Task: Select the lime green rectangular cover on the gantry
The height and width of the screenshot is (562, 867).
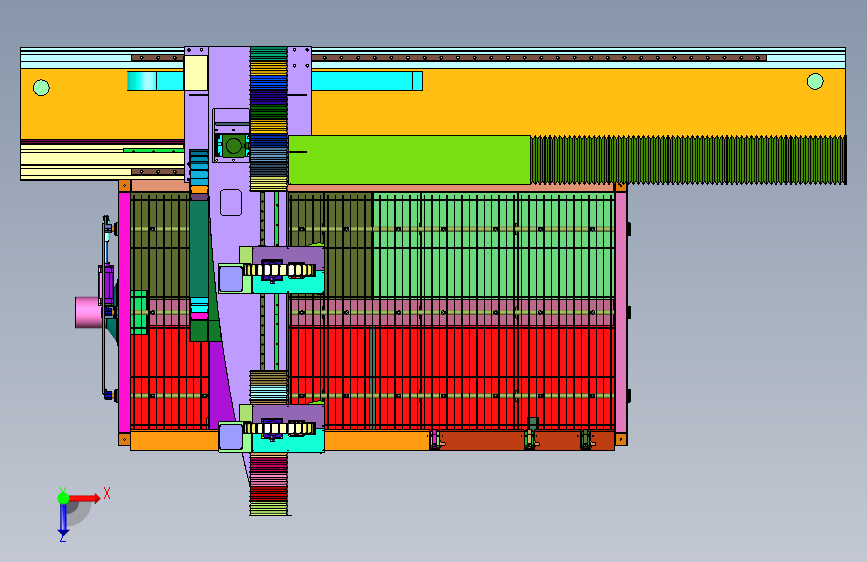Action: click(409, 160)
